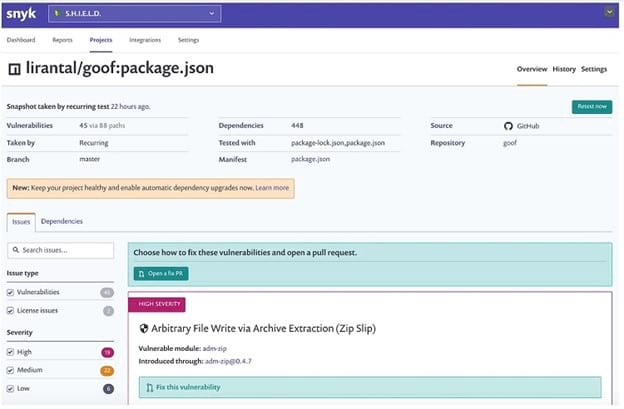Switch to the Overview tab
Viewport: 624px width, 409px height.
[532, 69]
